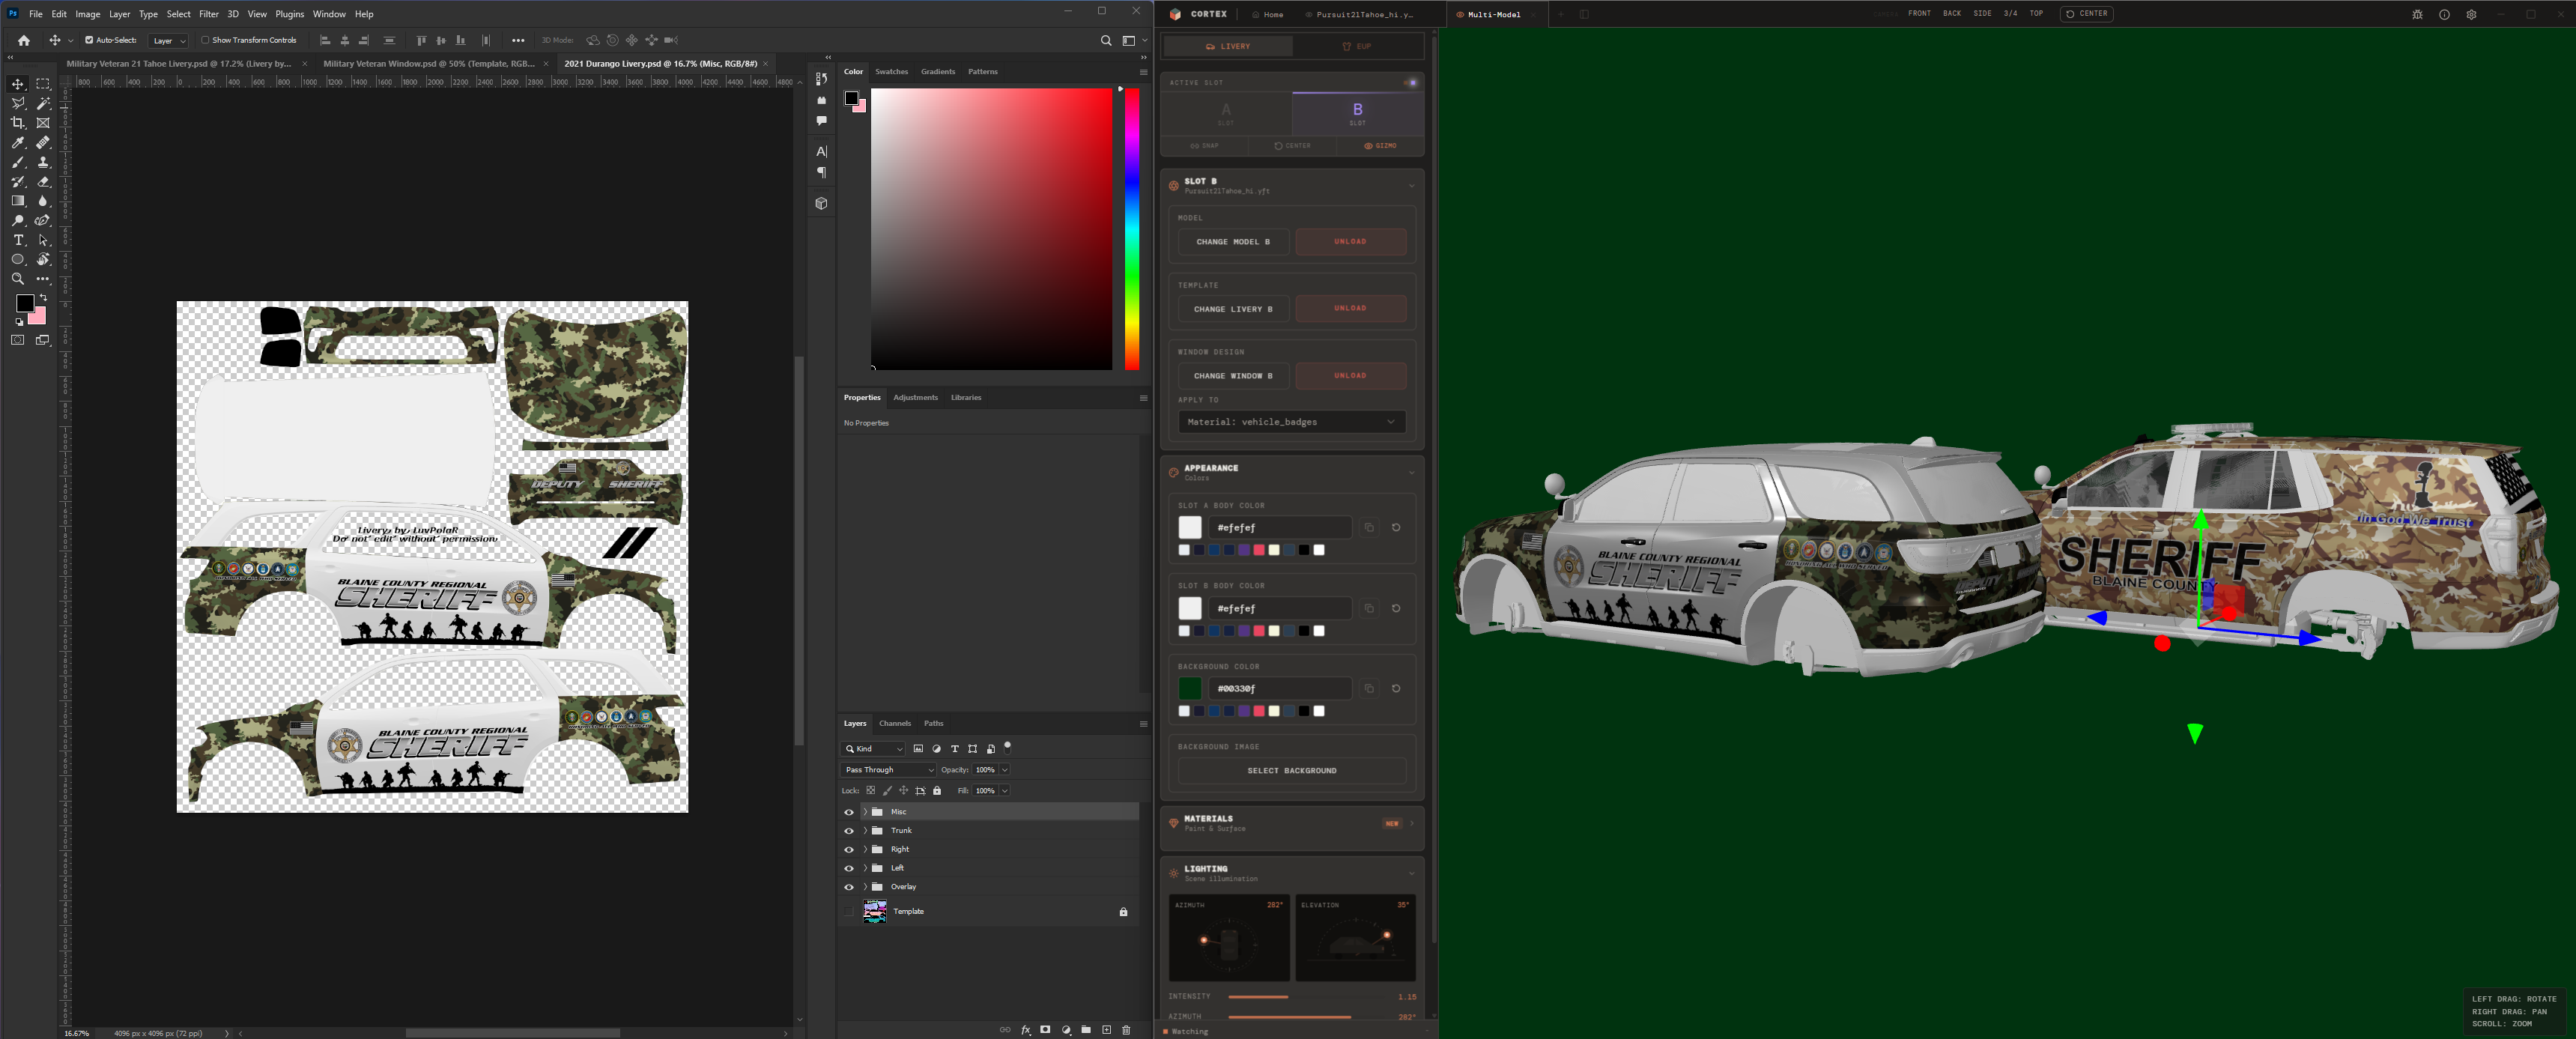Screen dimensions: 2576x1039
Task: Expand the Overlay layer group
Action: (865, 887)
